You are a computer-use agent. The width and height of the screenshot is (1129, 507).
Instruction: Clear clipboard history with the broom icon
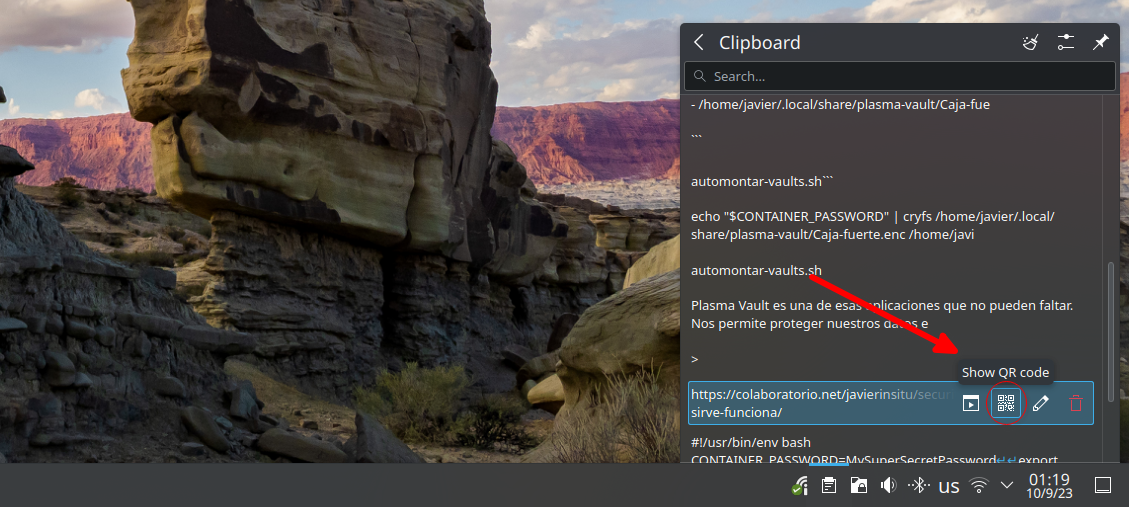[1030, 42]
